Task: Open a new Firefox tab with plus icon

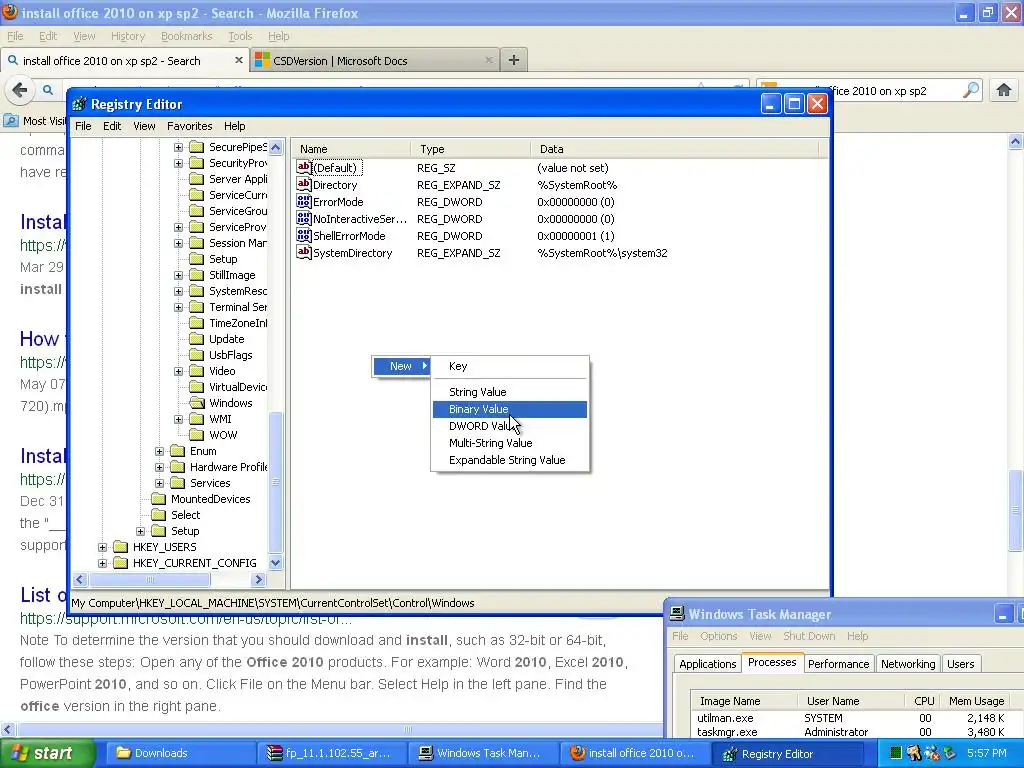Action: point(514,60)
